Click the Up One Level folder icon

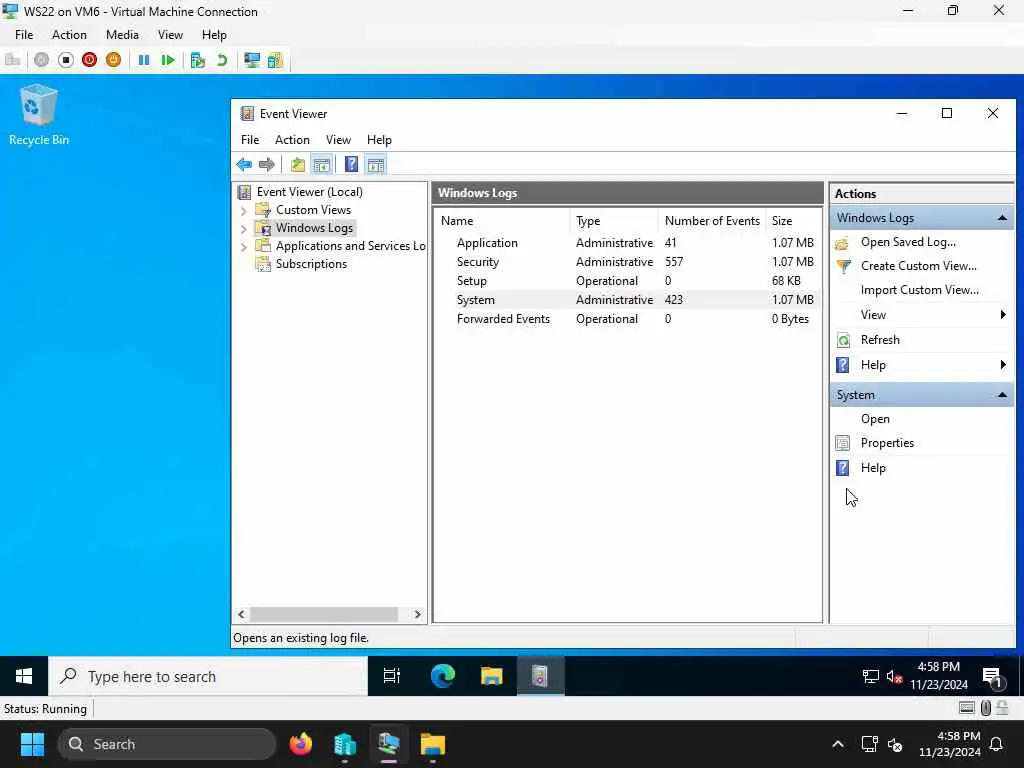[298, 165]
